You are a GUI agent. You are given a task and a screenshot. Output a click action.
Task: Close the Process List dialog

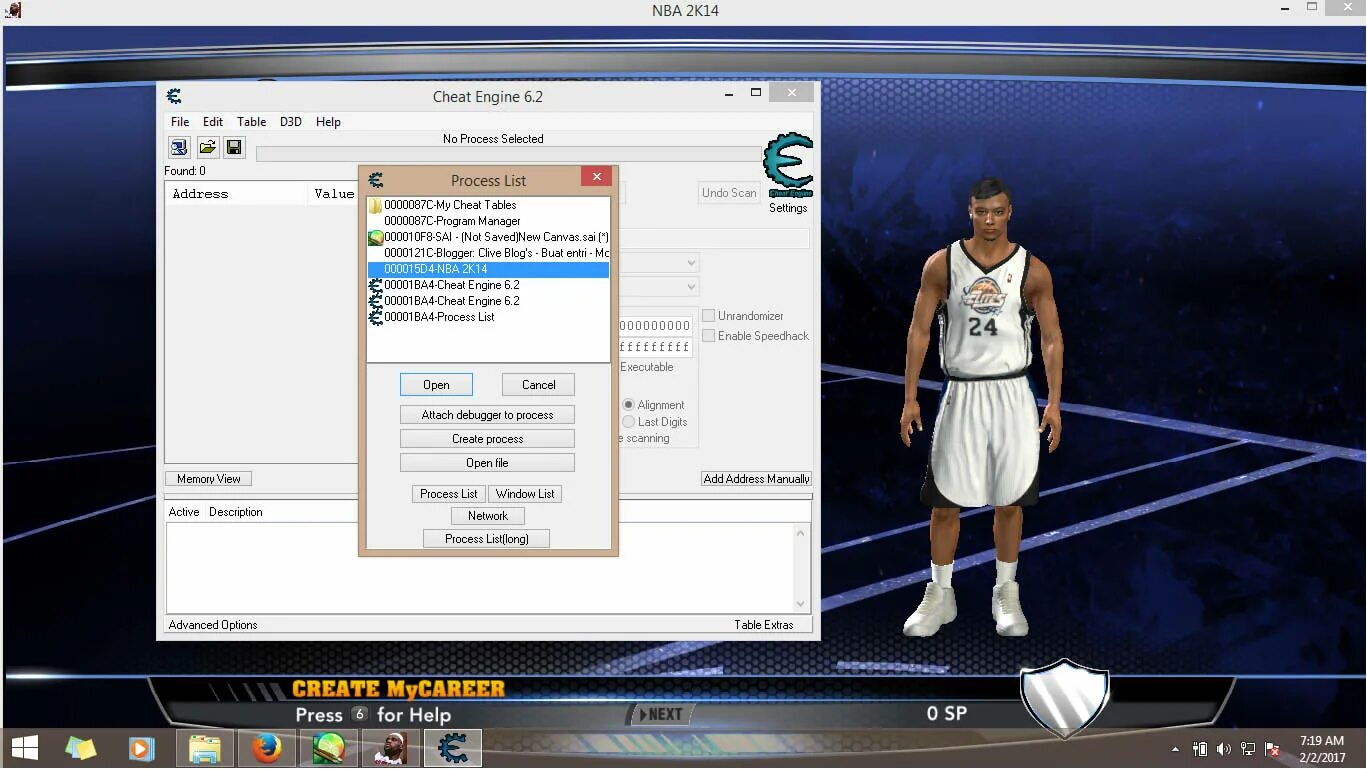point(596,177)
